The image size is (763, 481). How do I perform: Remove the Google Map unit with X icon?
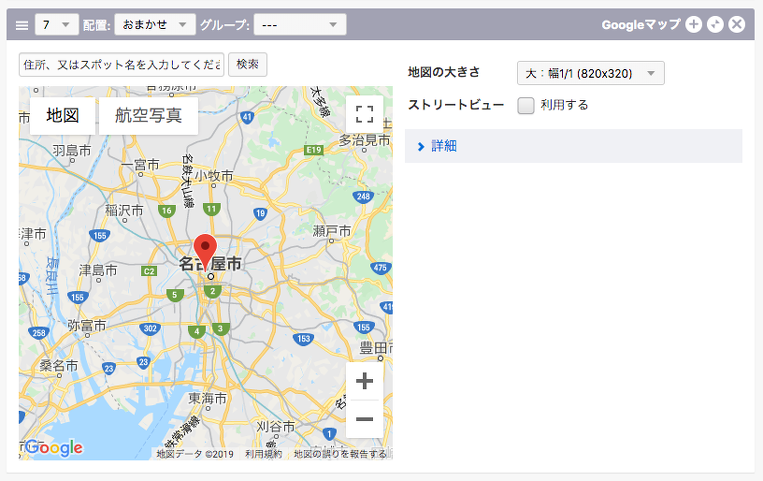pyautogui.click(x=737, y=24)
